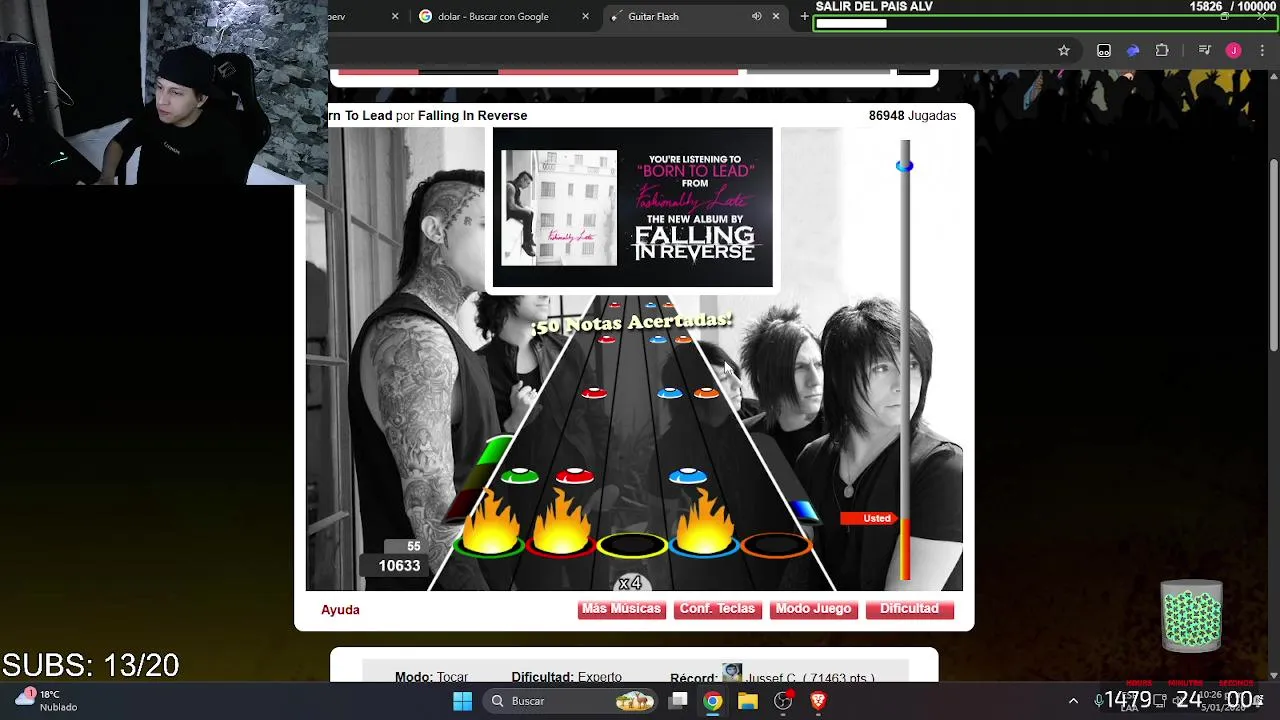Click the 86948 Jugadas play count
This screenshot has width=1280, height=720.
tap(912, 116)
